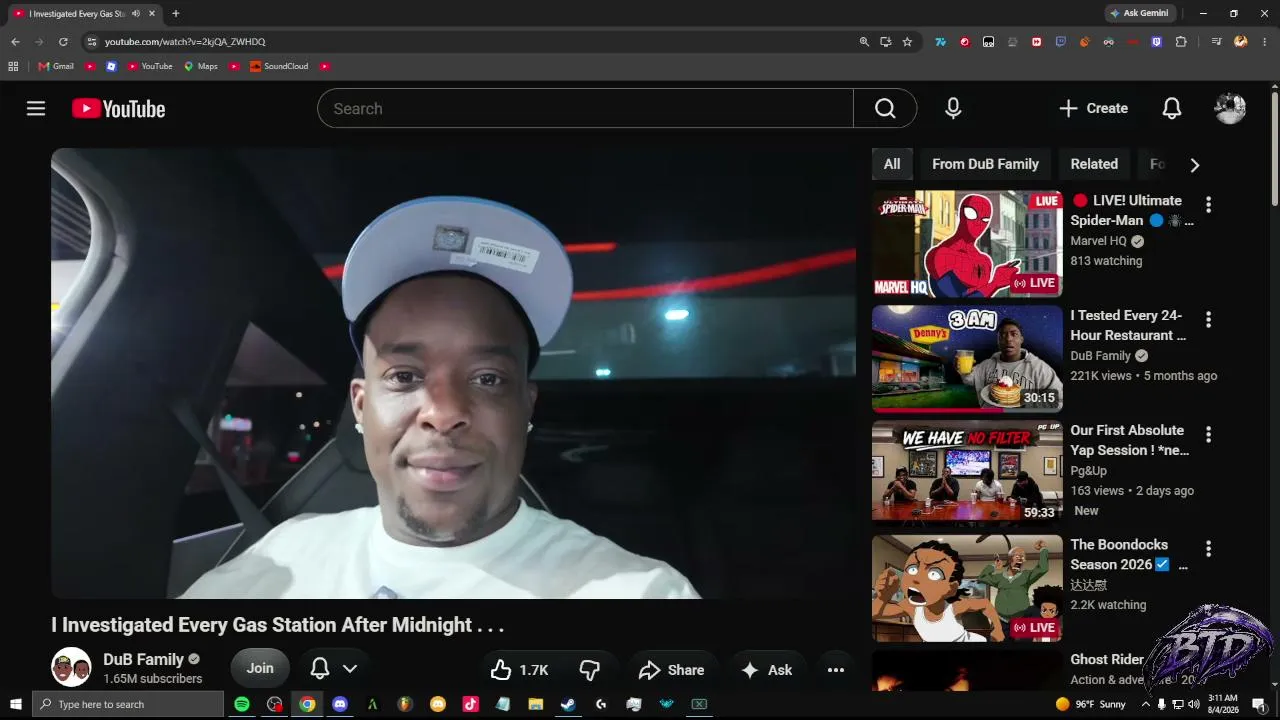This screenshot has height=720, width=1280.
Task: Open the YouTube account avatar menu
Action: (1230, 108)
